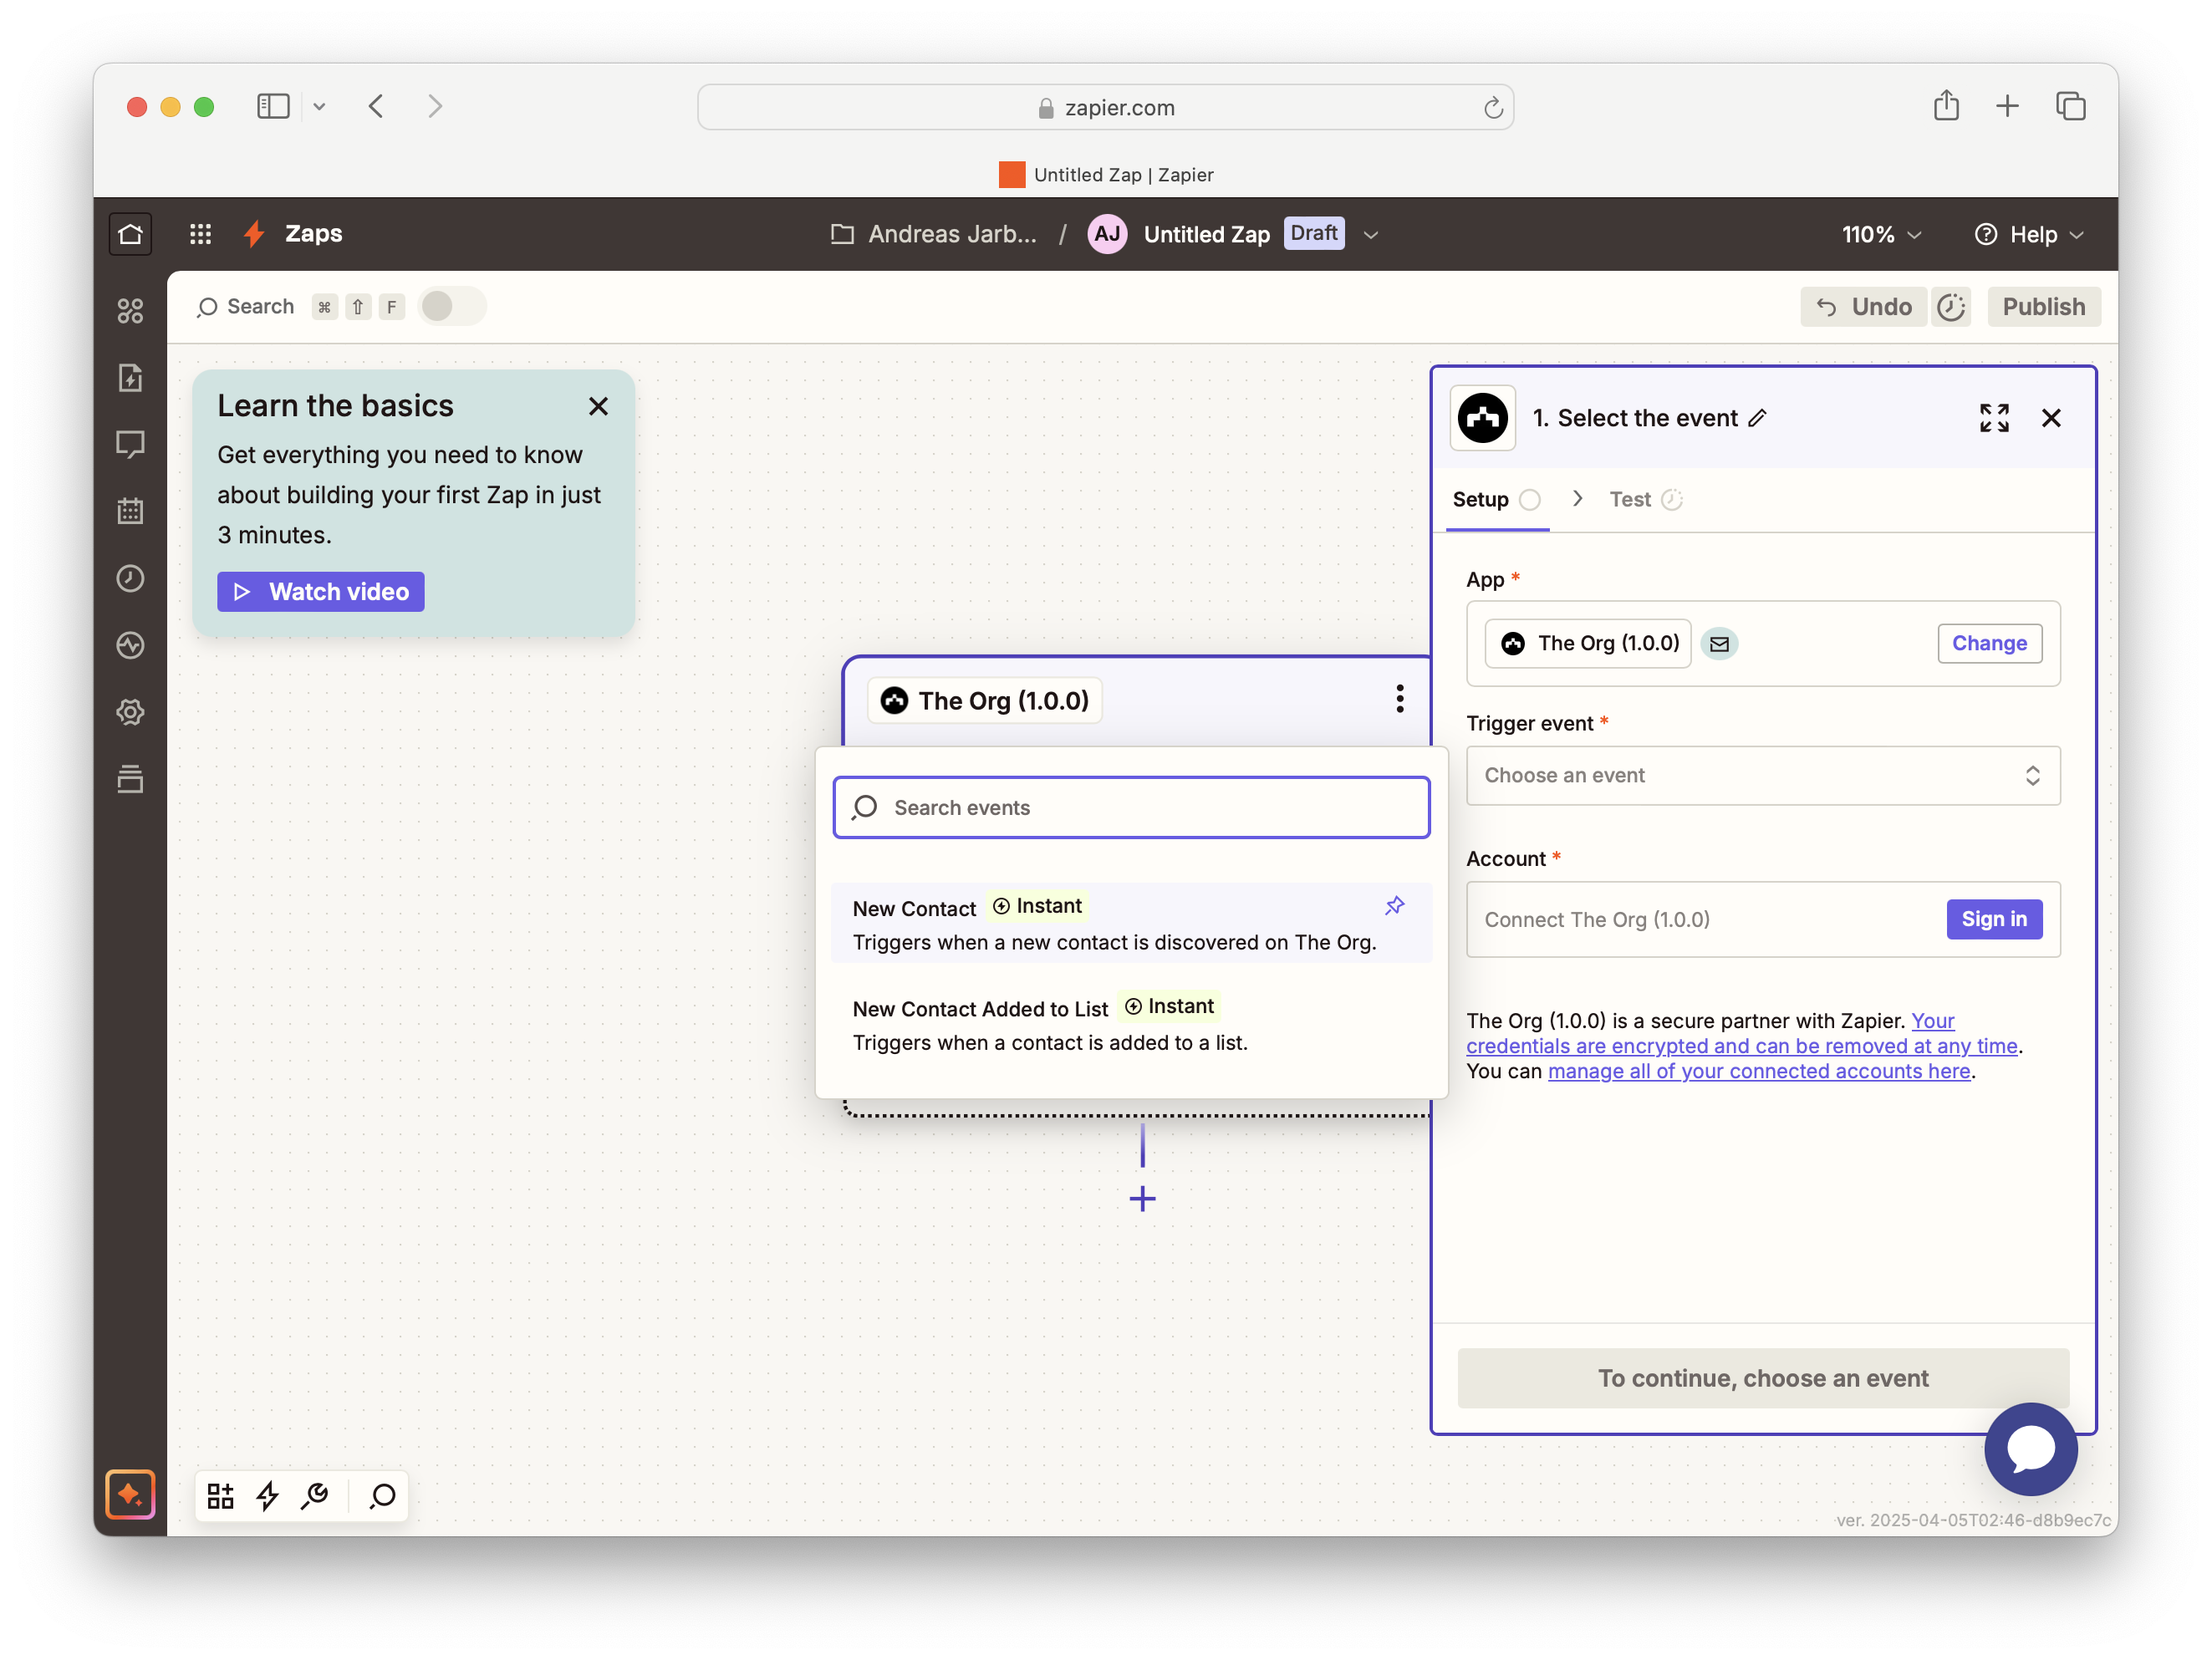Open the apps grid menu
This screenshot has width=2212, height=1660.
tap(200, 234)
